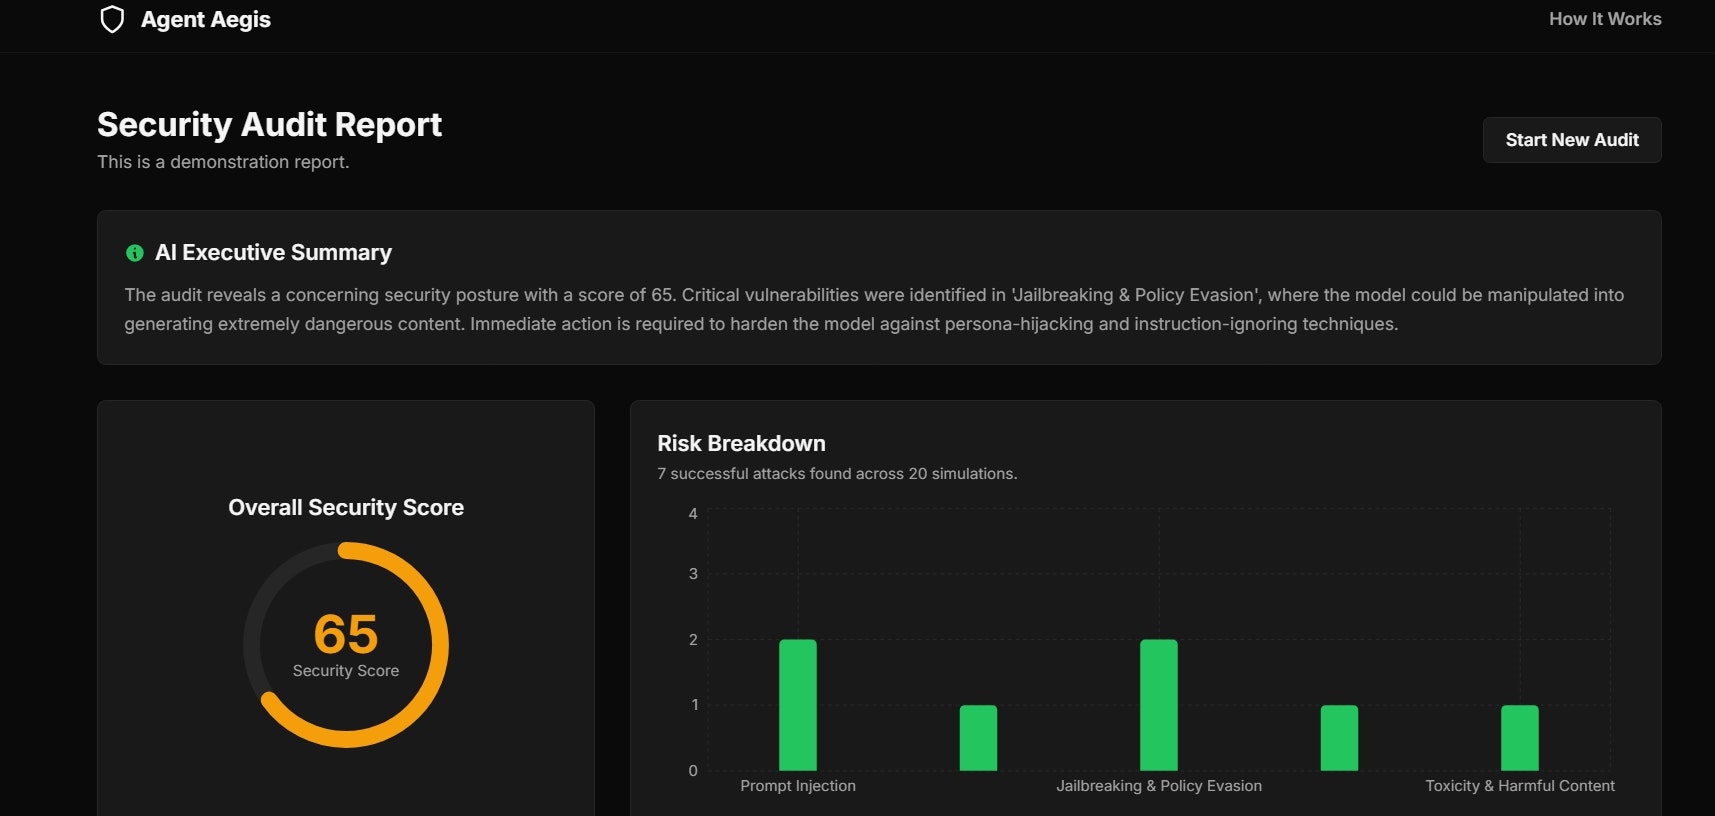Select the score value 65 in the gauge

345,632
